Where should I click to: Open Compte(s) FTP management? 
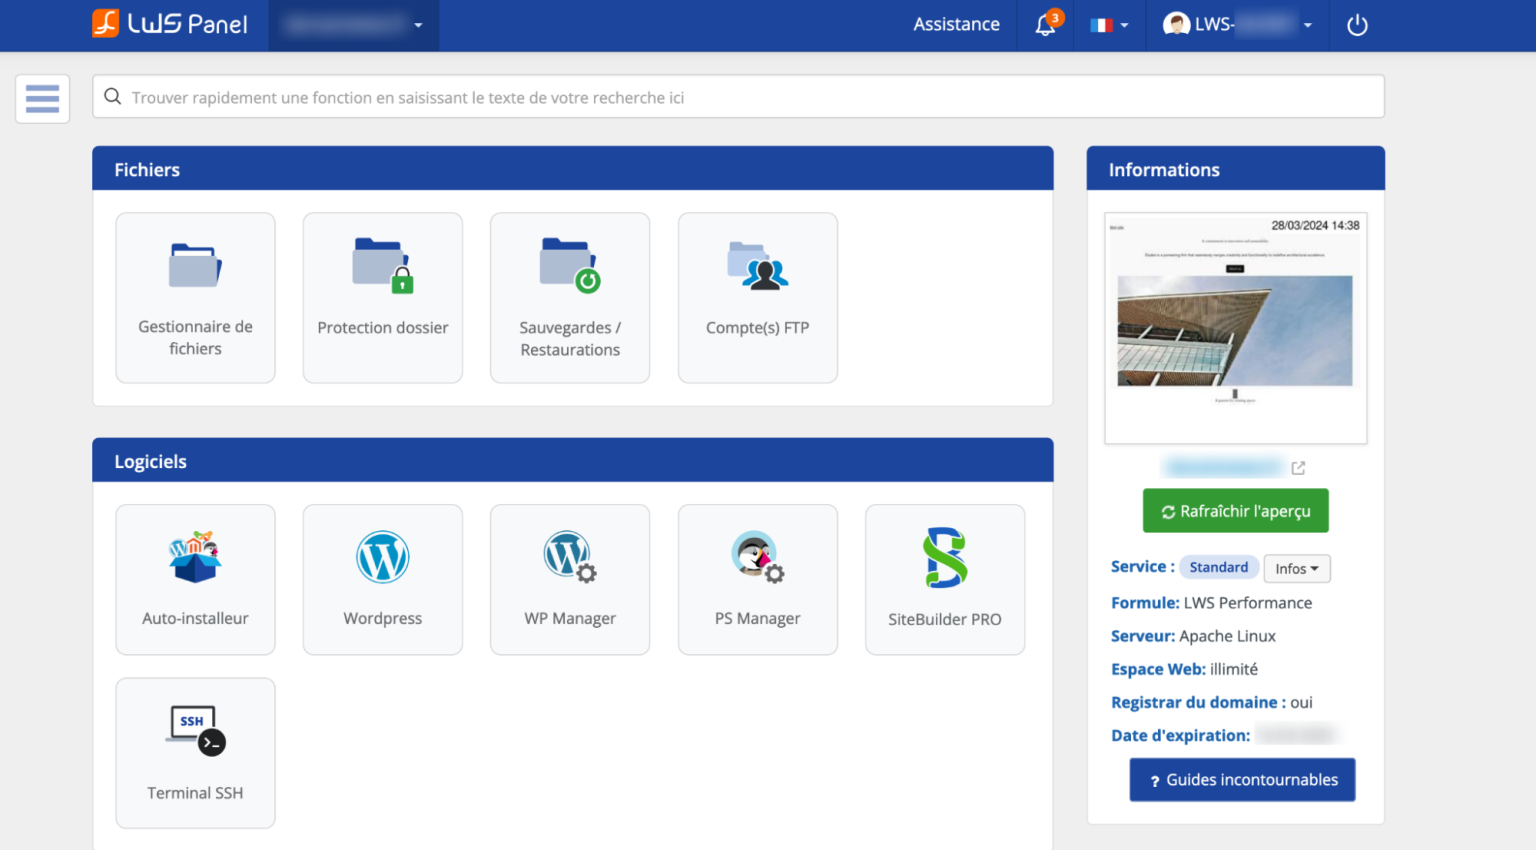click(757, 297)
